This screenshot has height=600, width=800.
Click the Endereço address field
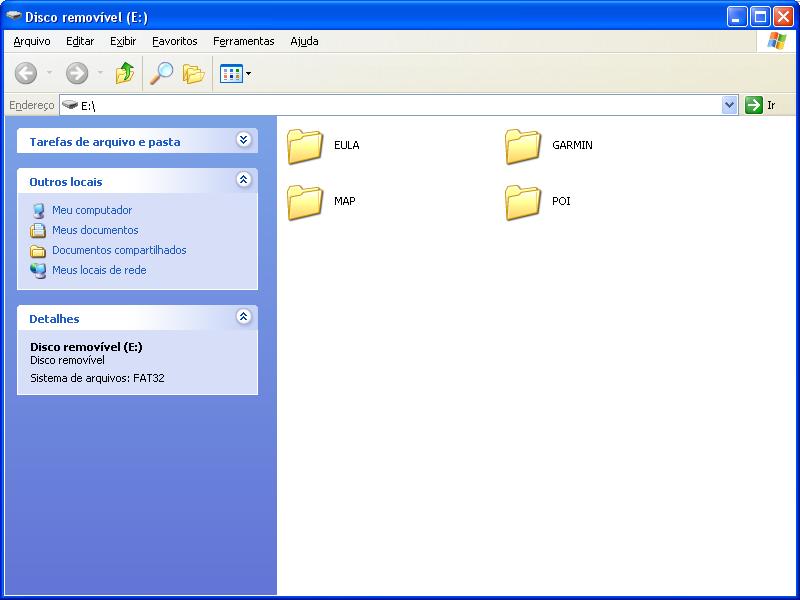(x=391, y=105)
